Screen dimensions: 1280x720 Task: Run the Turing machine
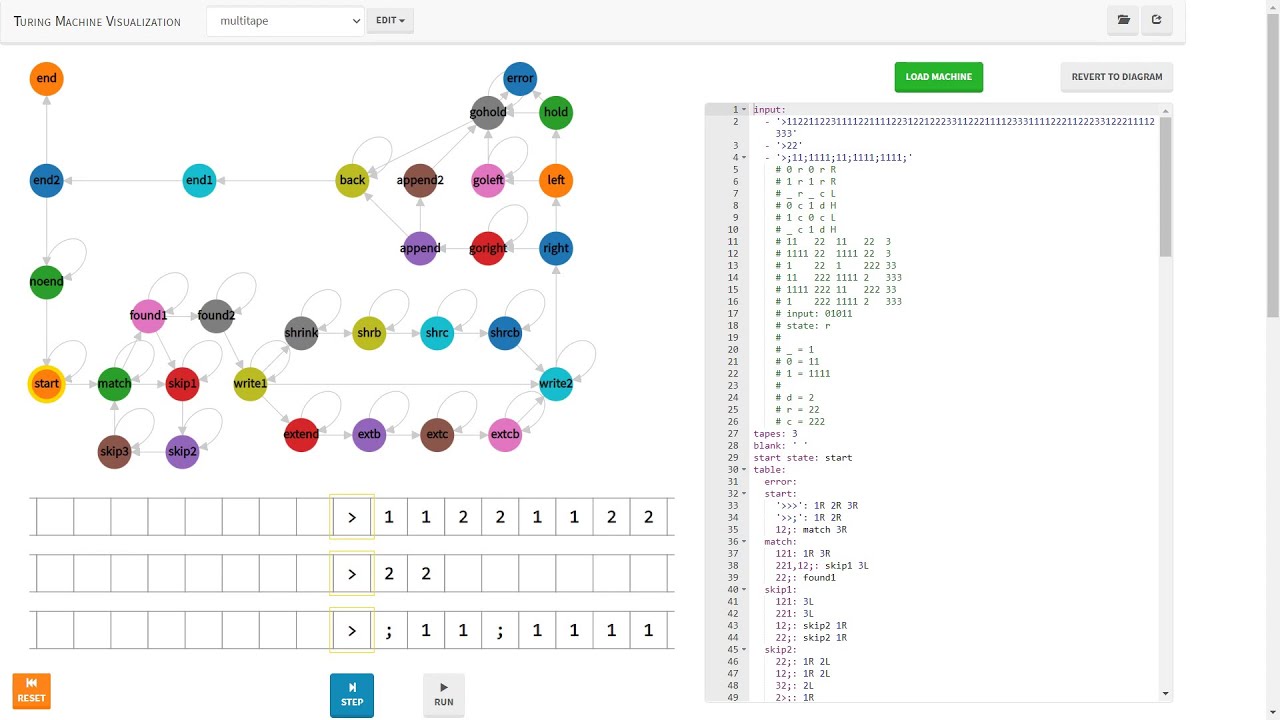[444, 695]
